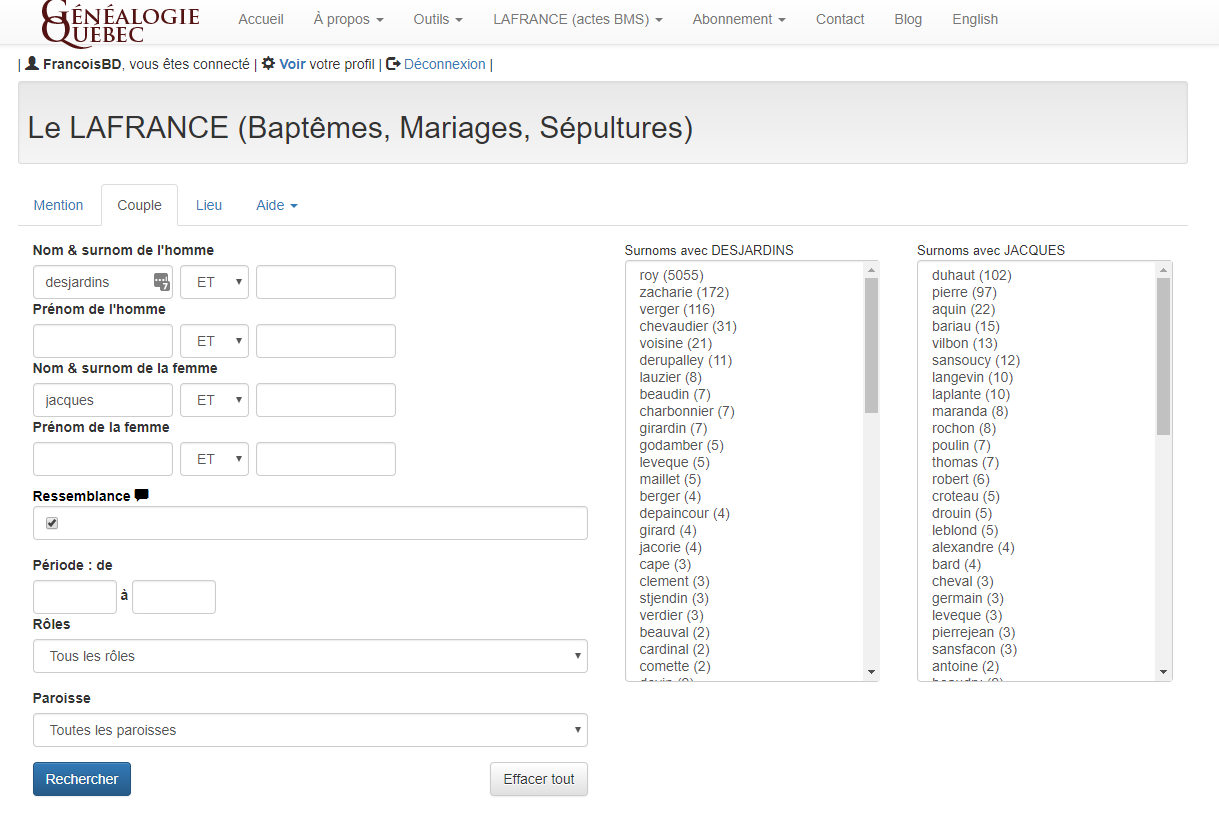Click the JACQUES list scroll-up arrow
Screen dimensions: 1219x813
point(1163,270)
